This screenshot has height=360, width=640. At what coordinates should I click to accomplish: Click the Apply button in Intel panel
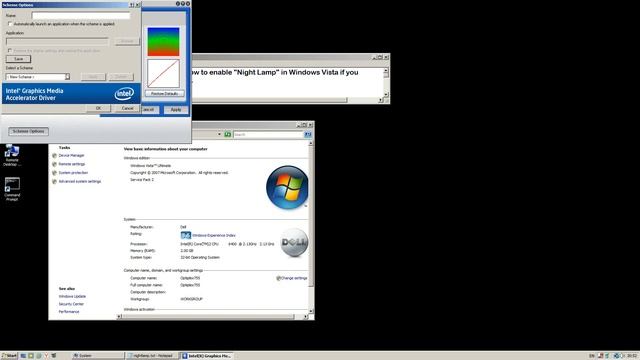tap(176, 109)
